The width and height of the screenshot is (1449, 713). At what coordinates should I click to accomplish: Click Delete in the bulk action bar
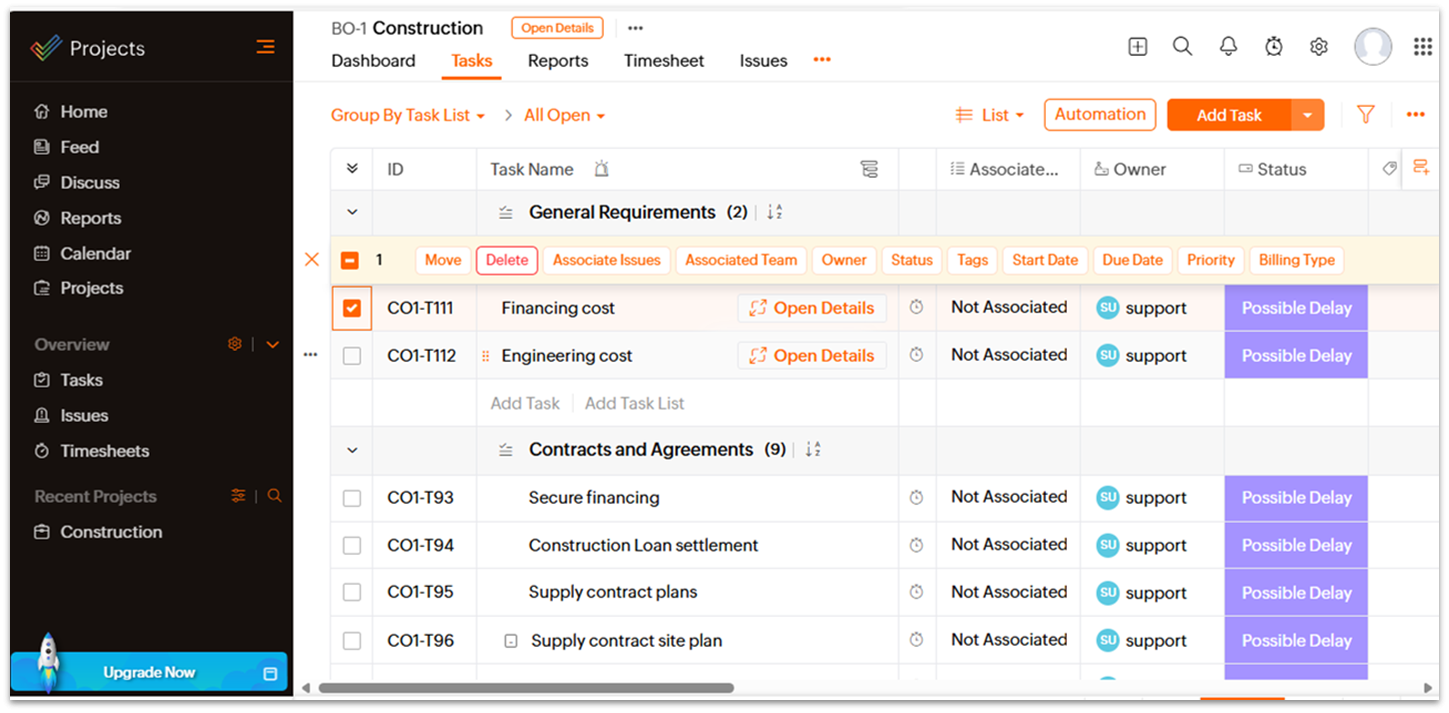tap(507, 260)
